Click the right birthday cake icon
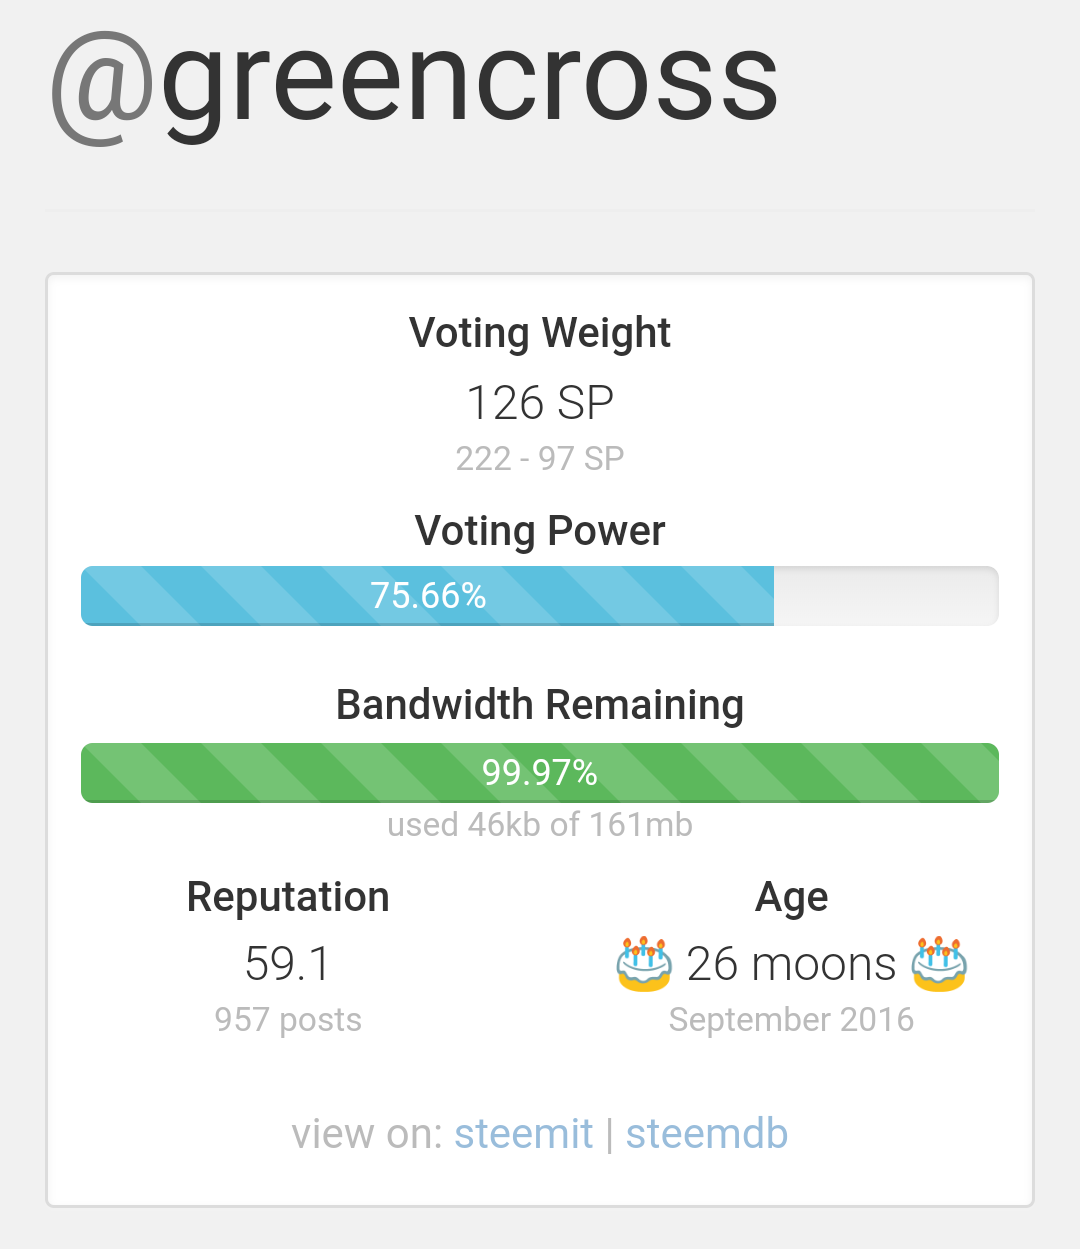 click(939, 964)
